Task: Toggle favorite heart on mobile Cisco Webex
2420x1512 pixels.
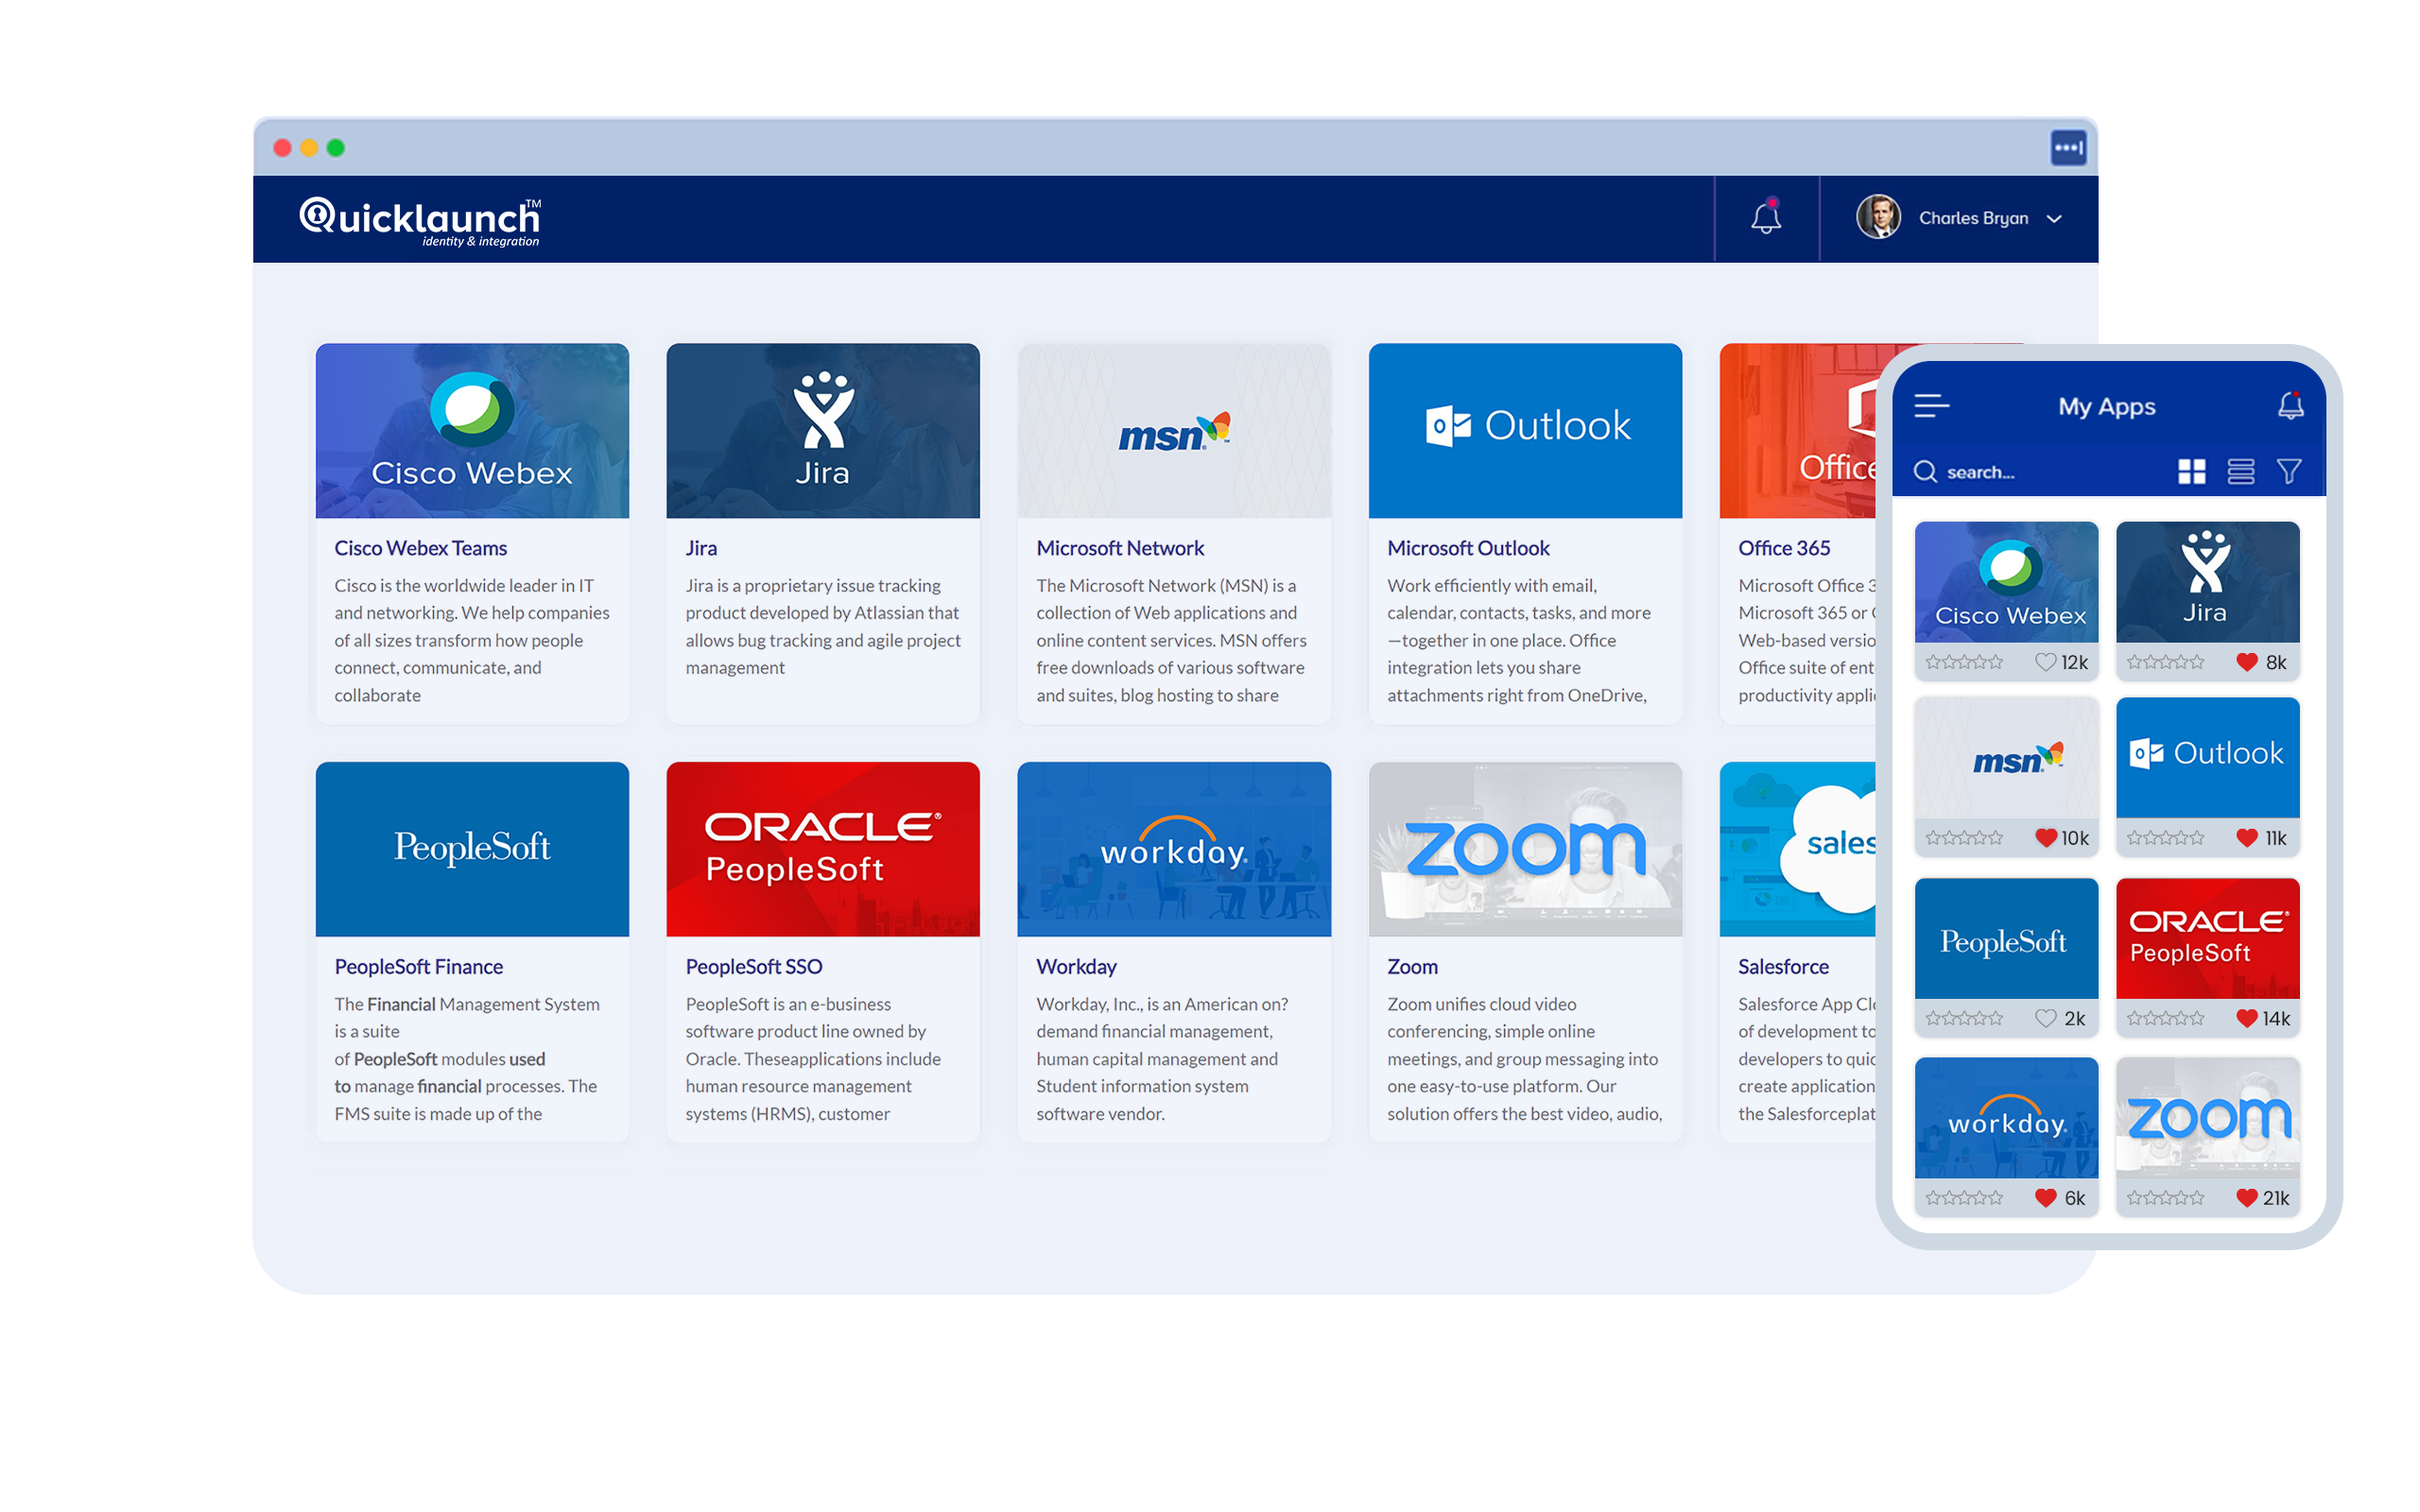Action: pyautogui.click(x=2045, y=662)
